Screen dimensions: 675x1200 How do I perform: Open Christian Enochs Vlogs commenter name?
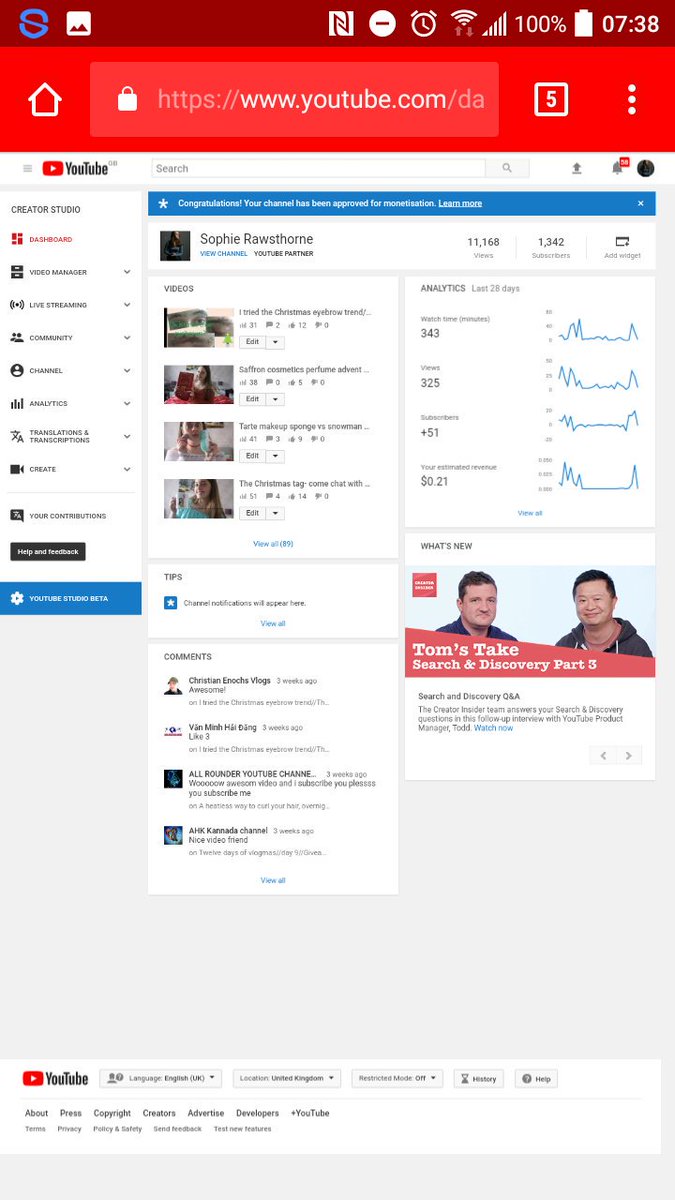pyautogui.click(x=230, y=680)
